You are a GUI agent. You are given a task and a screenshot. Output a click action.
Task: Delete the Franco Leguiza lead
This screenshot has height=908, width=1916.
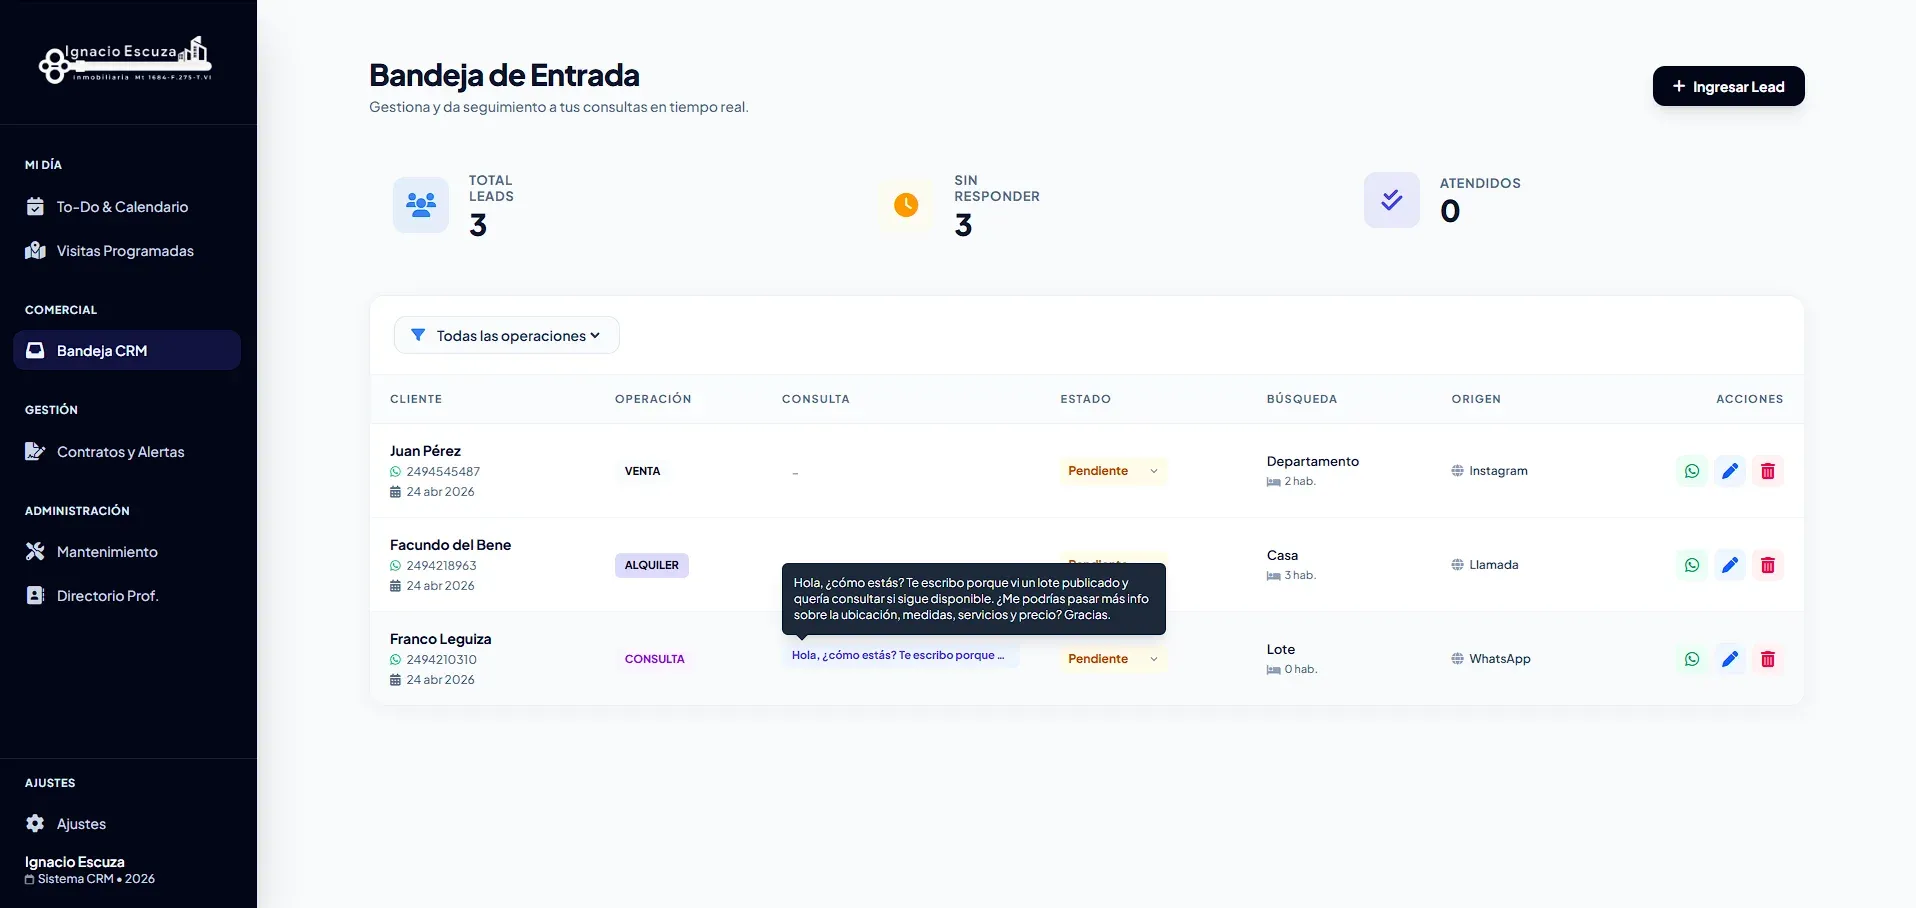(x=1768, y=659)
